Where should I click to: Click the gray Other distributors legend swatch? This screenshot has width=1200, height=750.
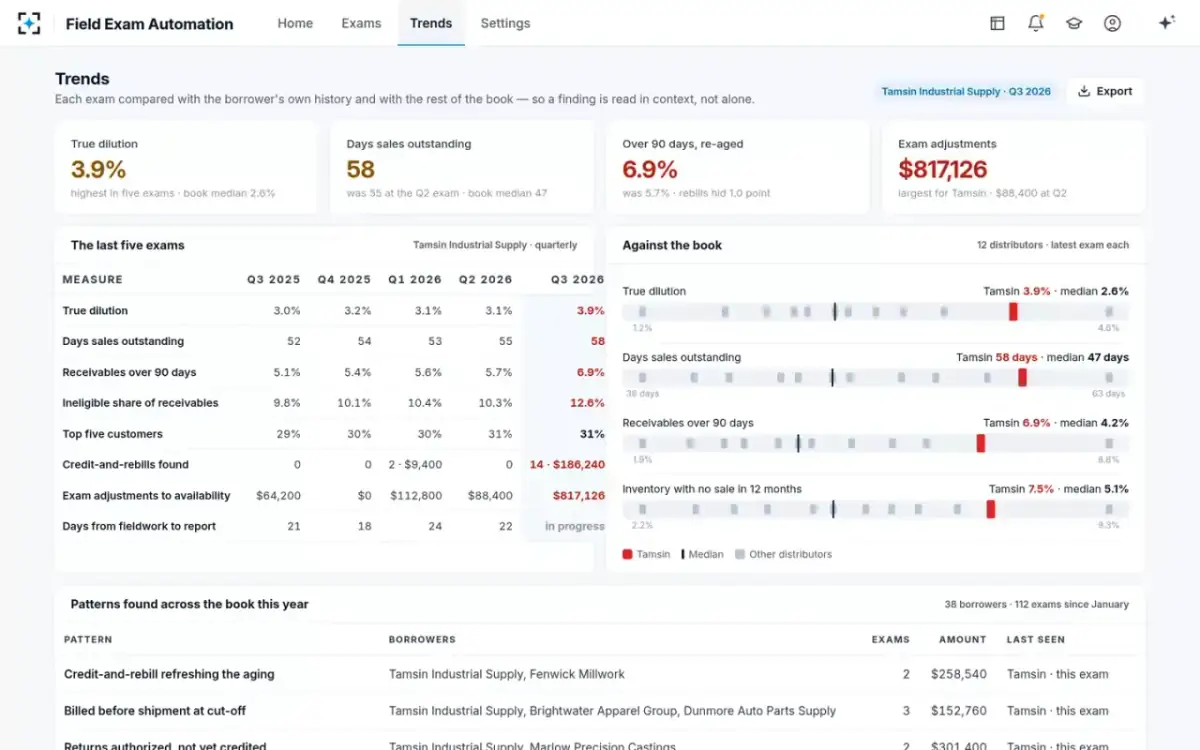click(x=739, y=554)
